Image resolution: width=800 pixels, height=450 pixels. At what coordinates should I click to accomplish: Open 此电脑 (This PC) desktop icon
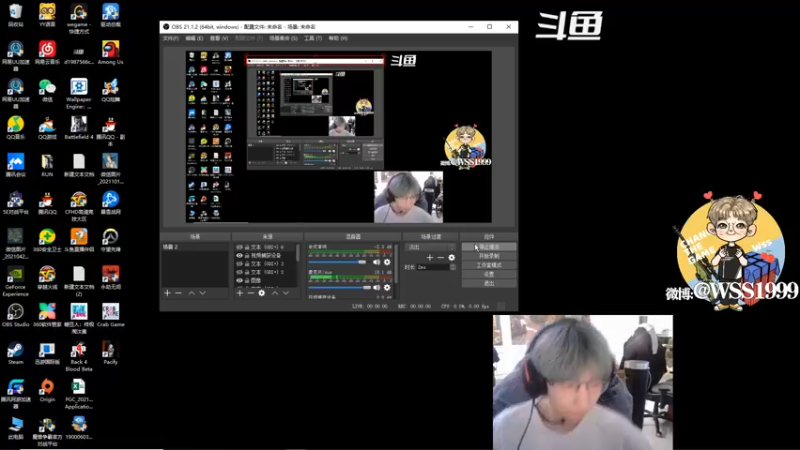click(x=15, y=428)
